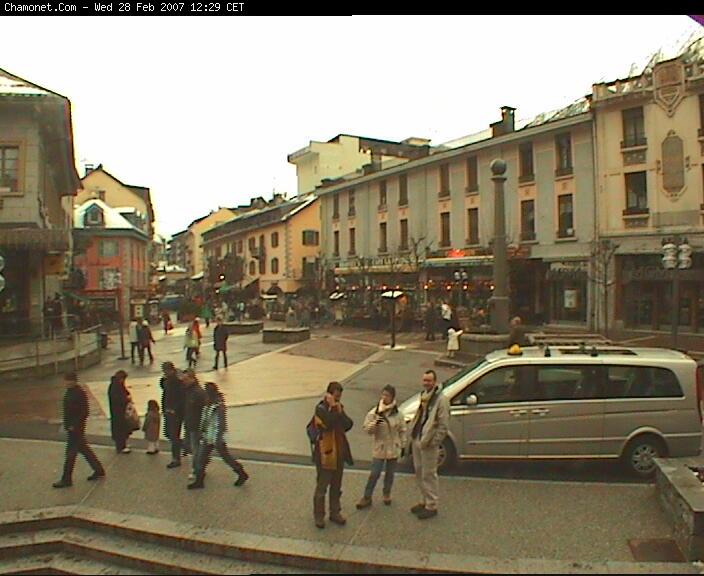Click the "Chamonet.Com" site name in caption bar
Viewport: 704px width, 576px height.
[40, 8]
